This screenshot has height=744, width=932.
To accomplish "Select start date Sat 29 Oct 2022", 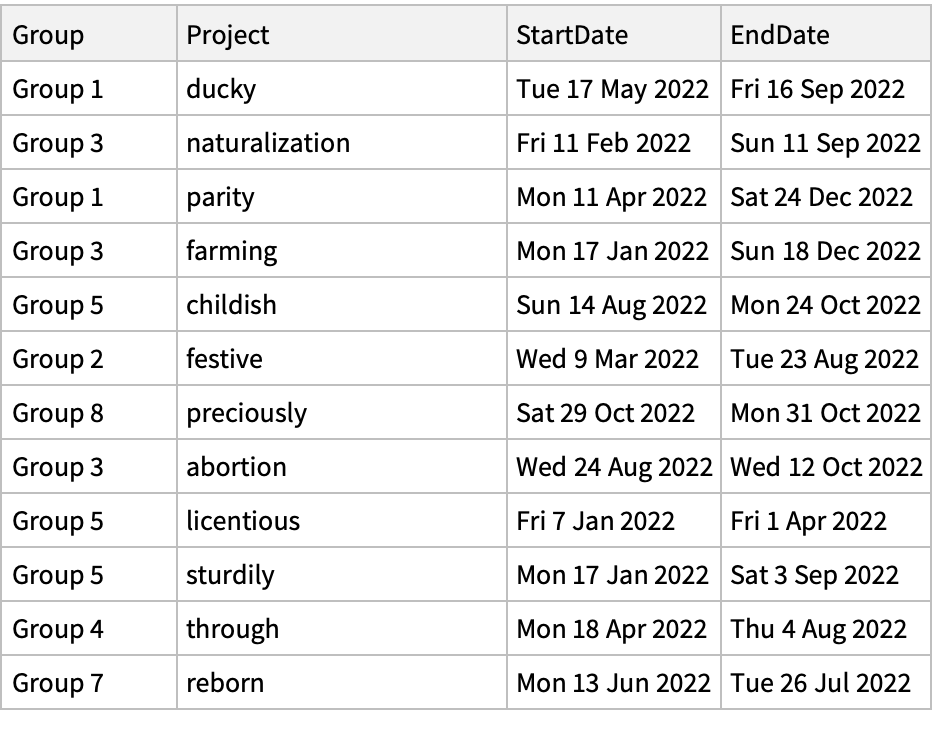I will 605,413.
